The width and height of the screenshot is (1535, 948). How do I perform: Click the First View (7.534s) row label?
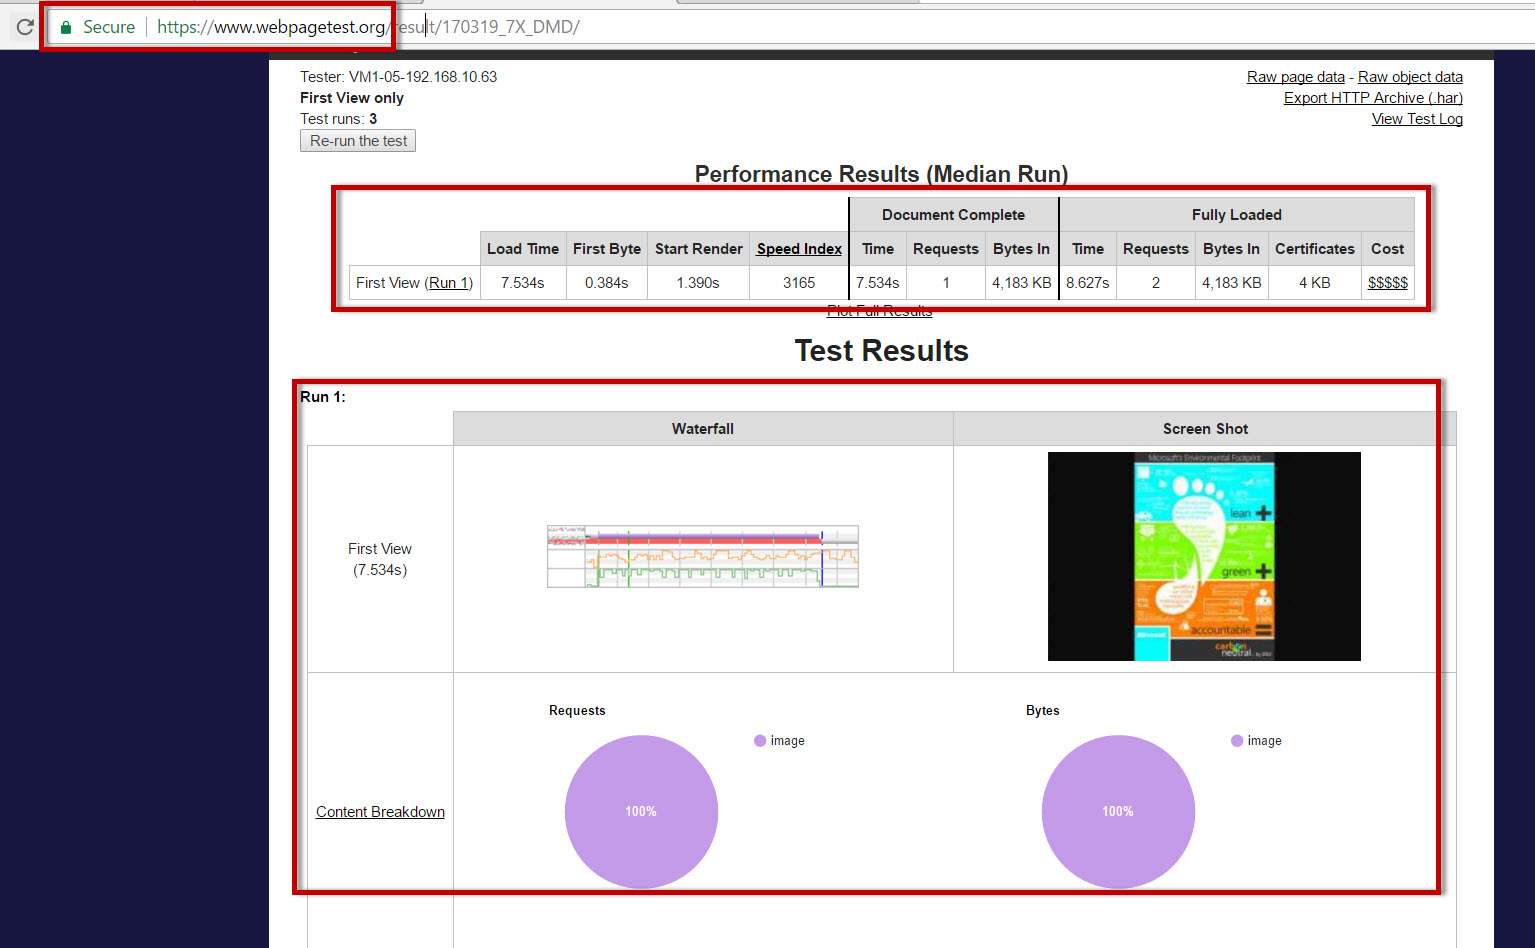tap(380, 559)
